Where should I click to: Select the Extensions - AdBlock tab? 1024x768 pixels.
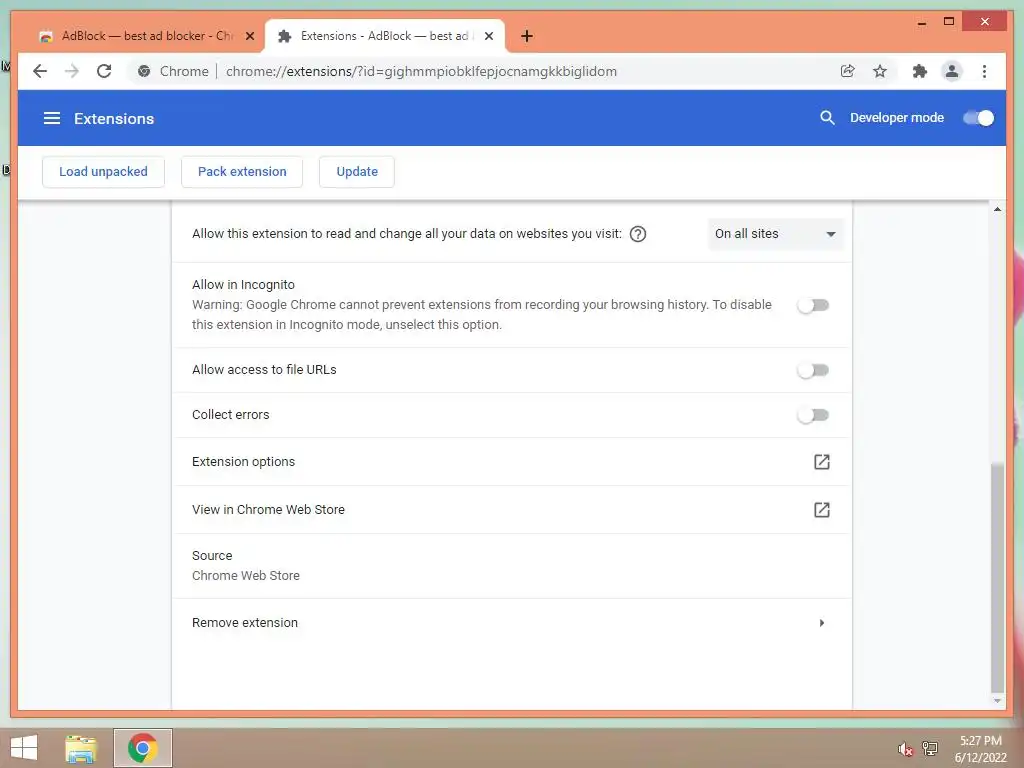(x=384, y=36)
